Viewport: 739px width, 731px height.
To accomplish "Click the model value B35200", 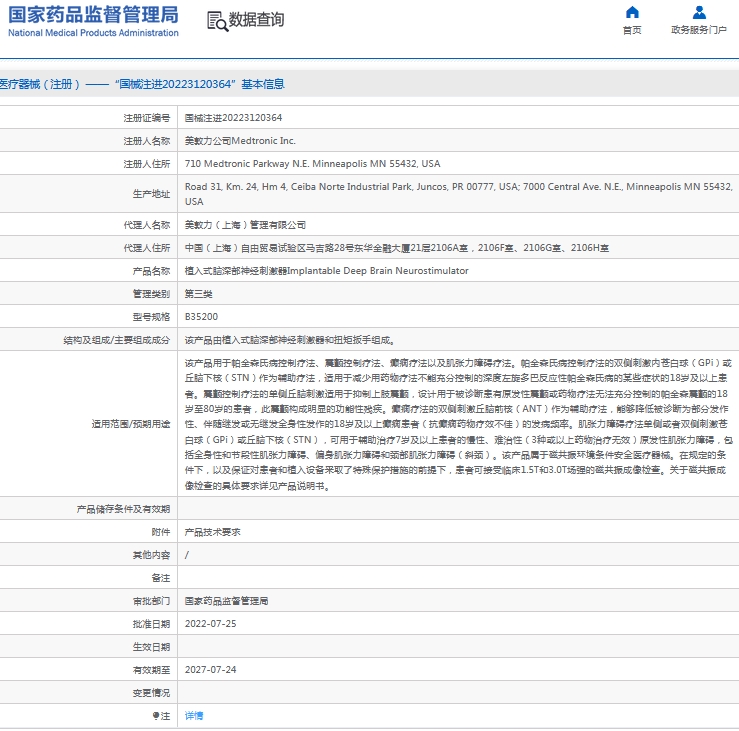I will (201, 317).
